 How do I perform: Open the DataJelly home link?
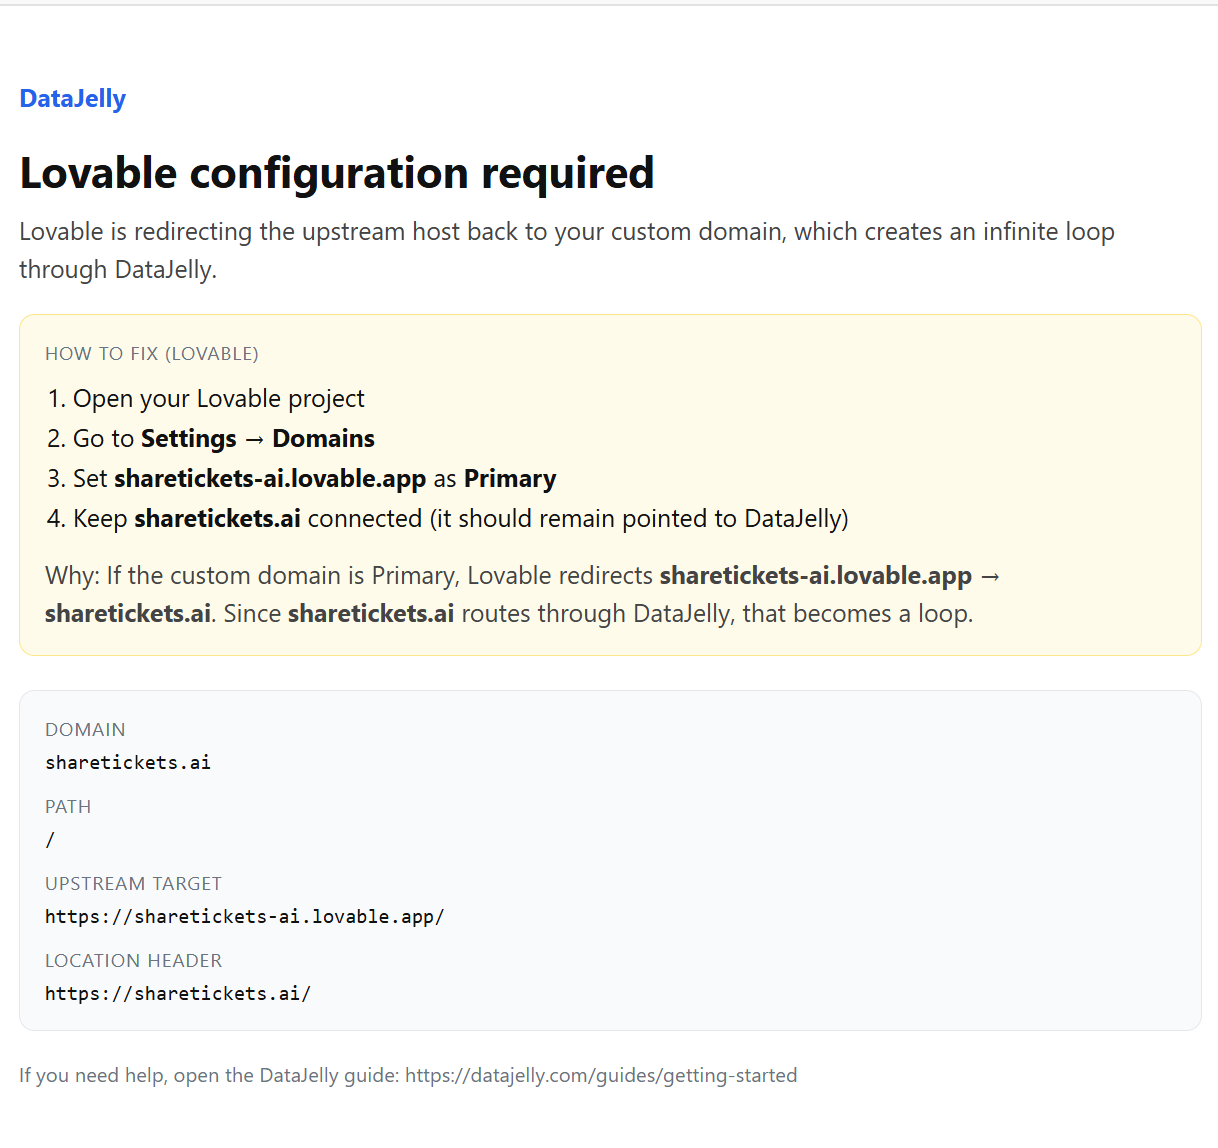[72, 98]
